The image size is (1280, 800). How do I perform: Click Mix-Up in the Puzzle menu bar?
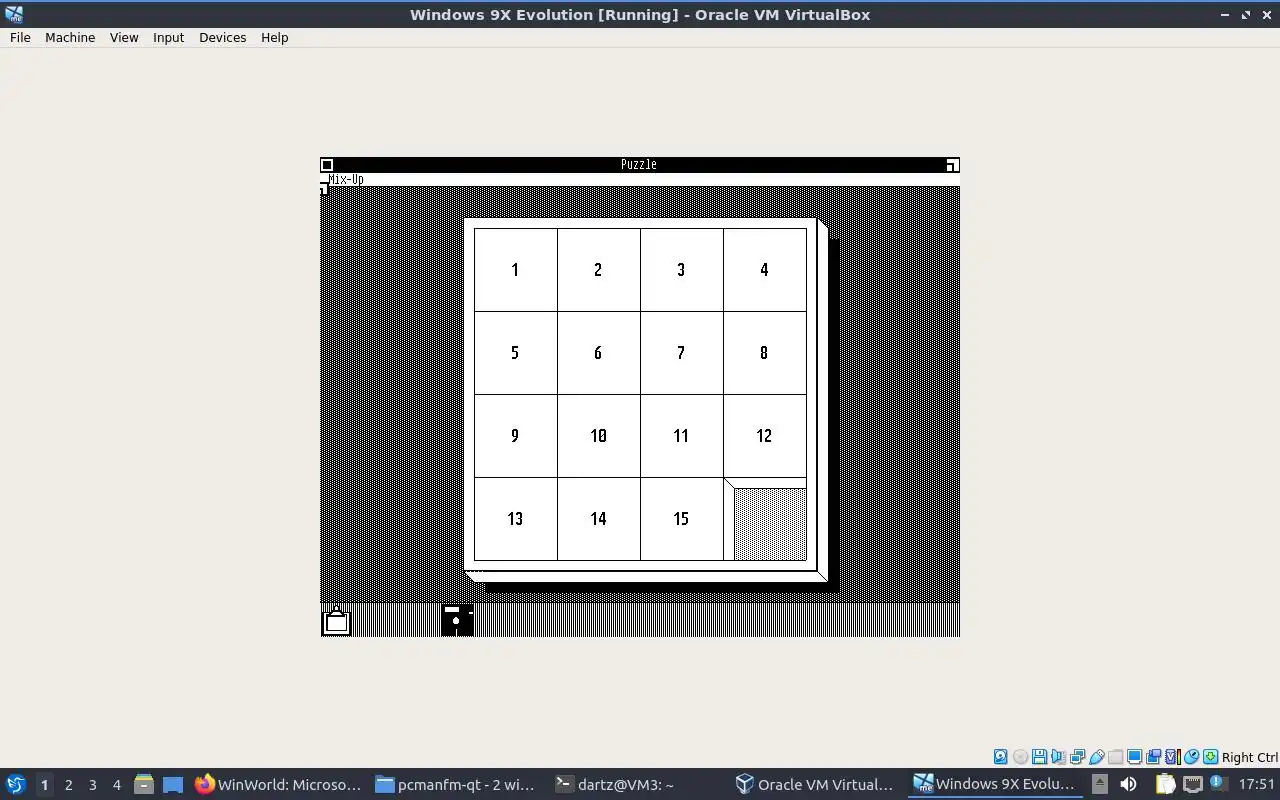click(346, 180)
